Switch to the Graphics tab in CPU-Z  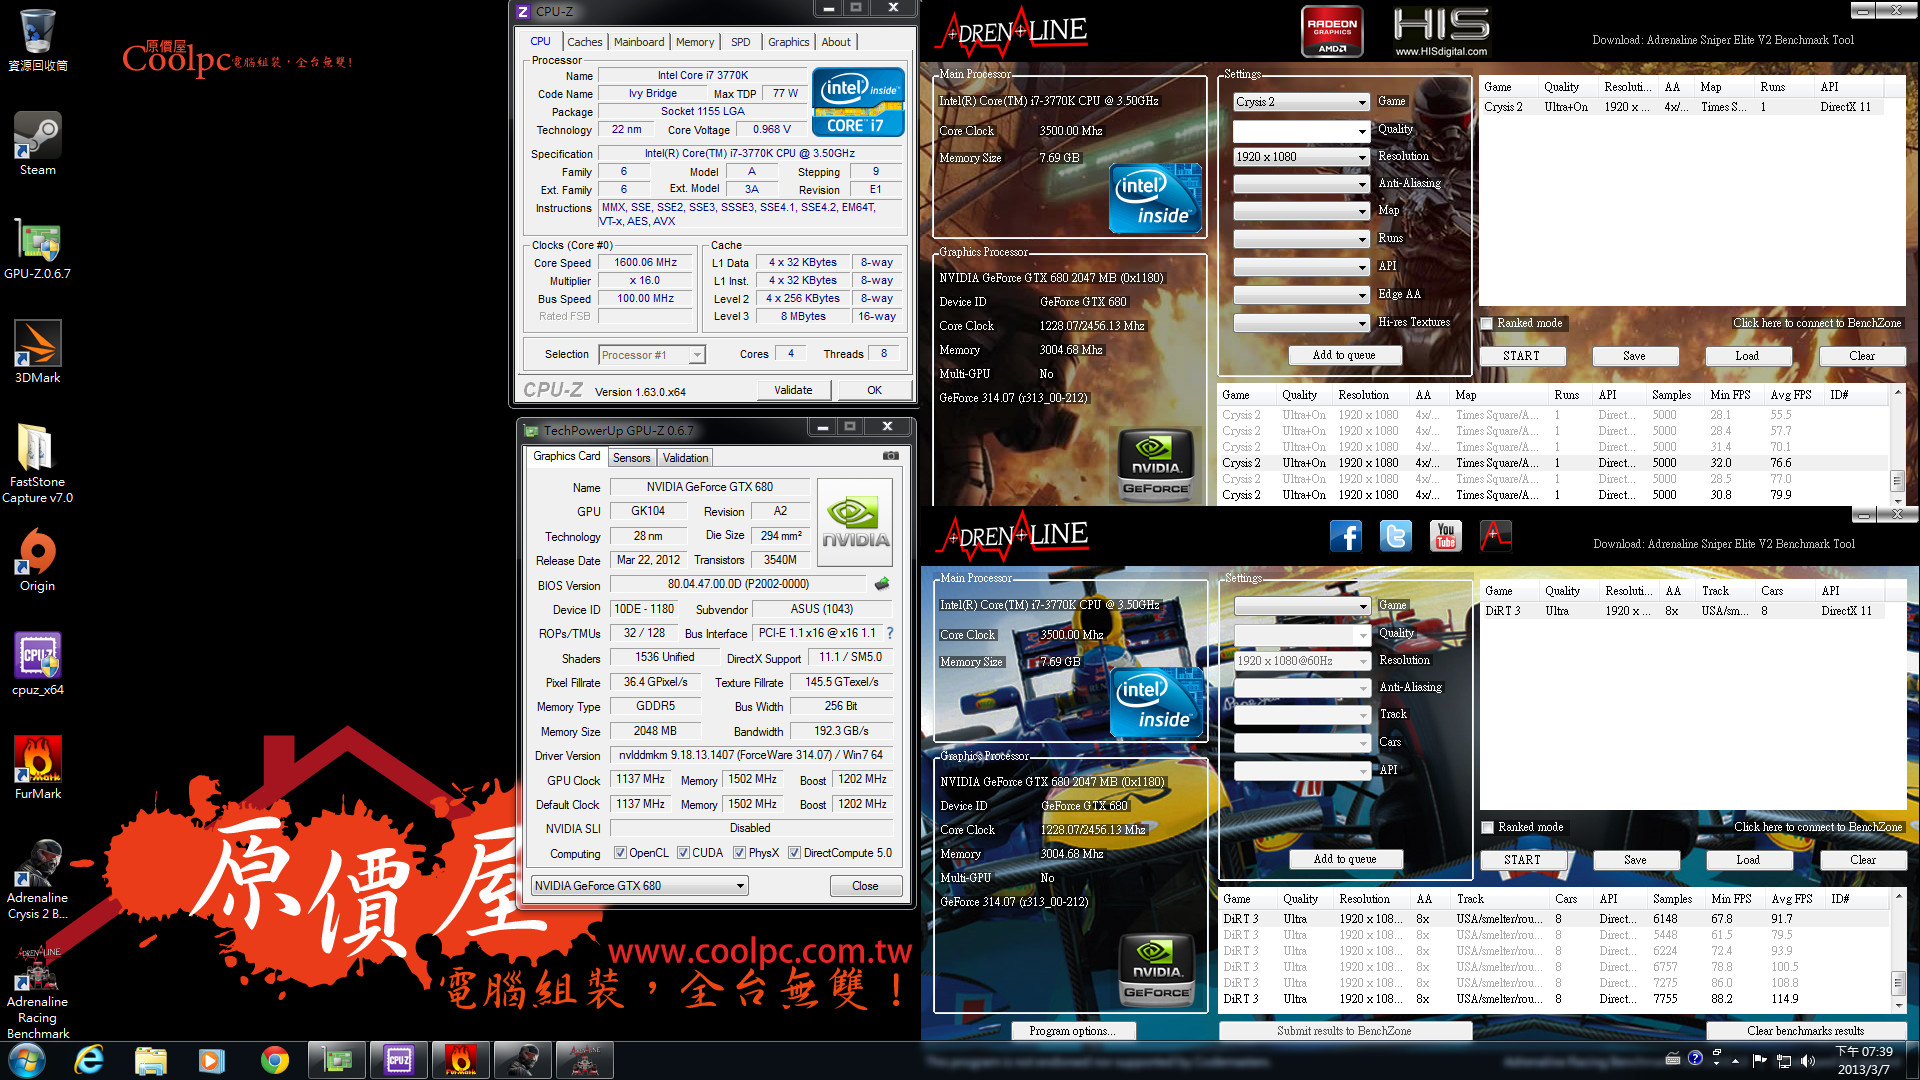click(788, 42)
